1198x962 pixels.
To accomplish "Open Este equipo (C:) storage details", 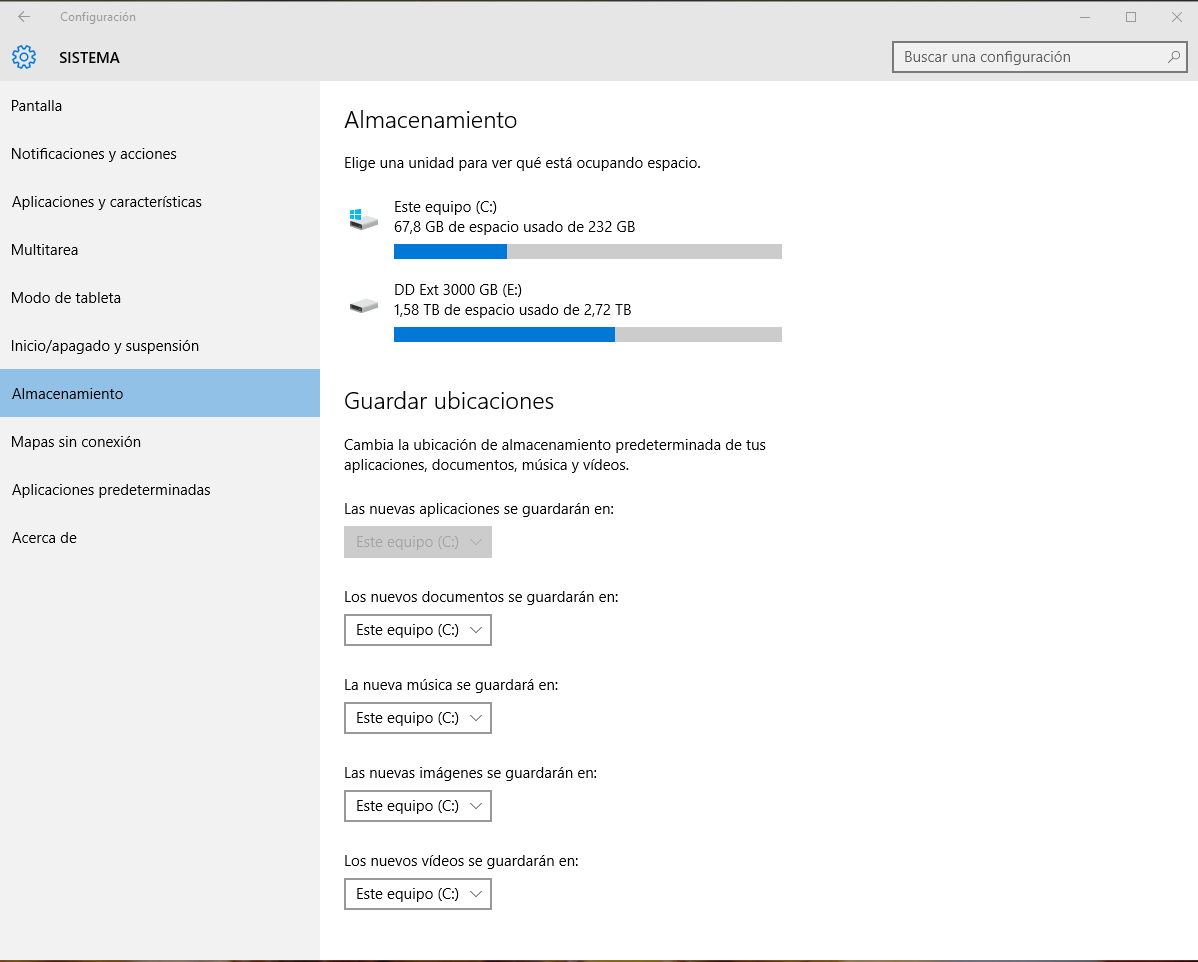I will pos(500,216).
